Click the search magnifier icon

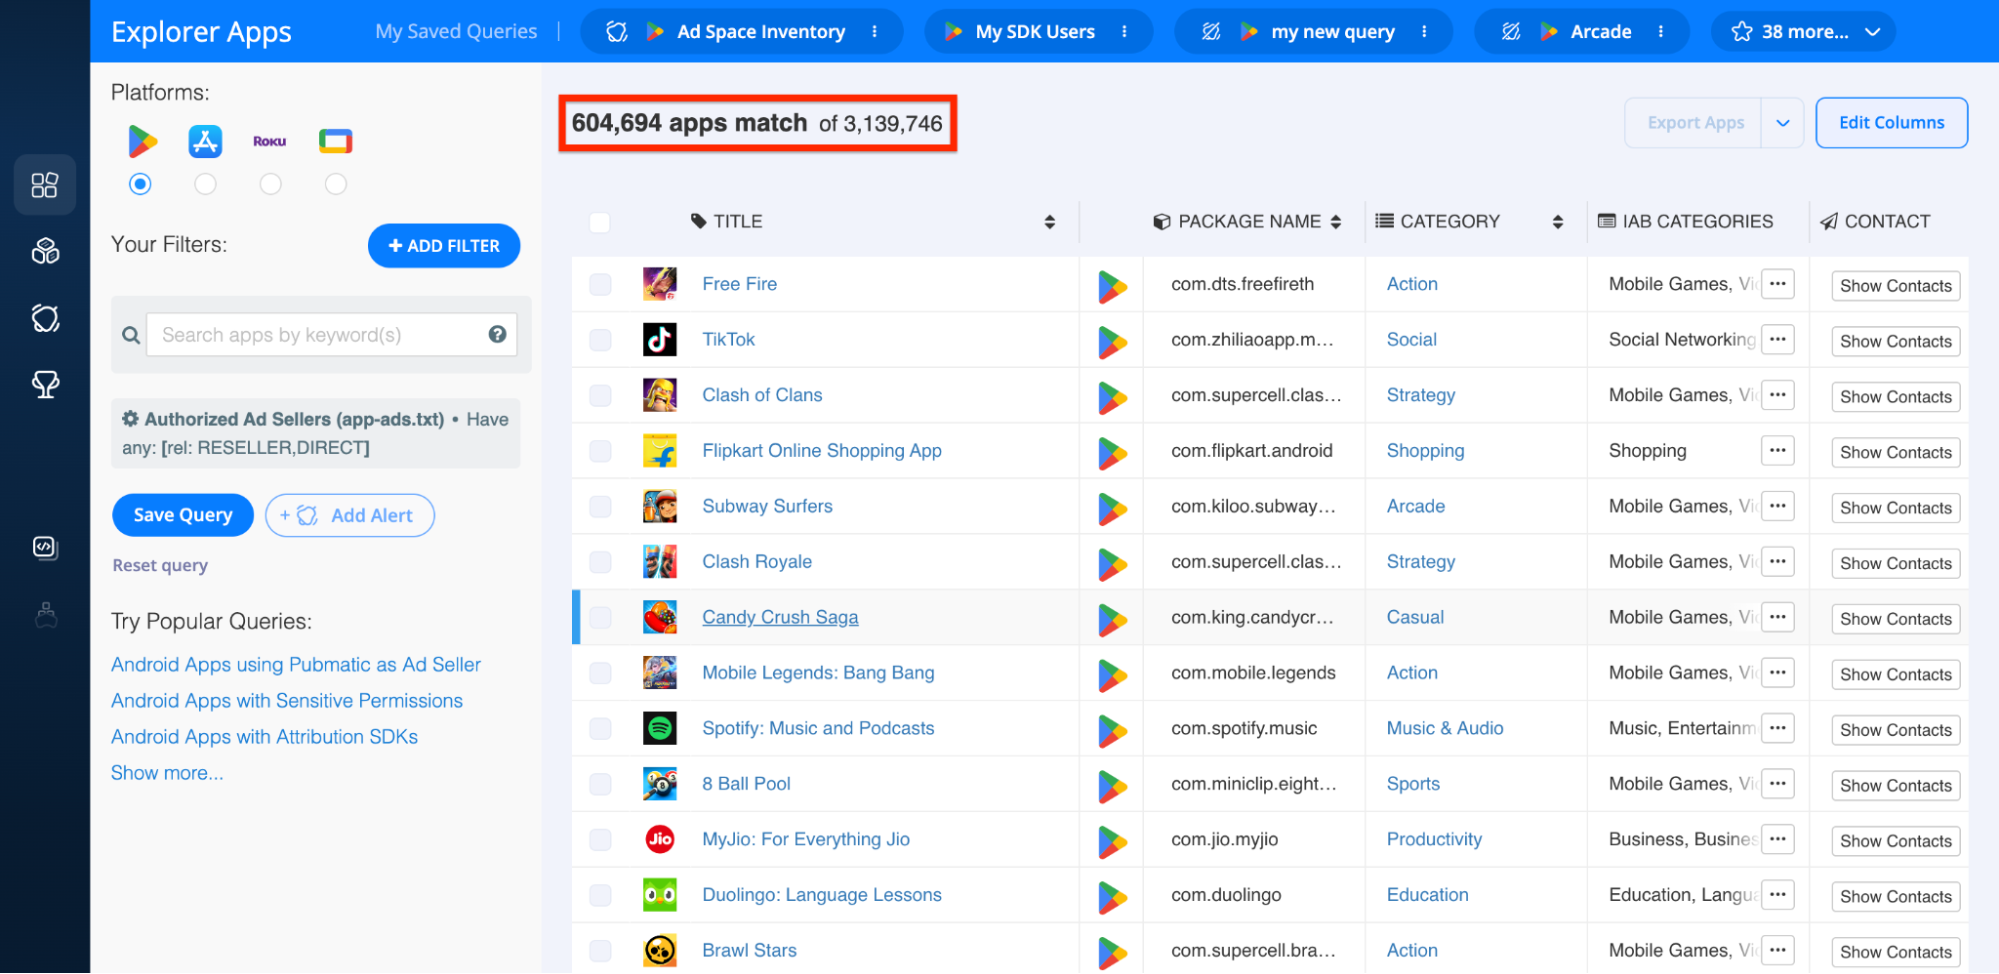click(x=131, y=335)
